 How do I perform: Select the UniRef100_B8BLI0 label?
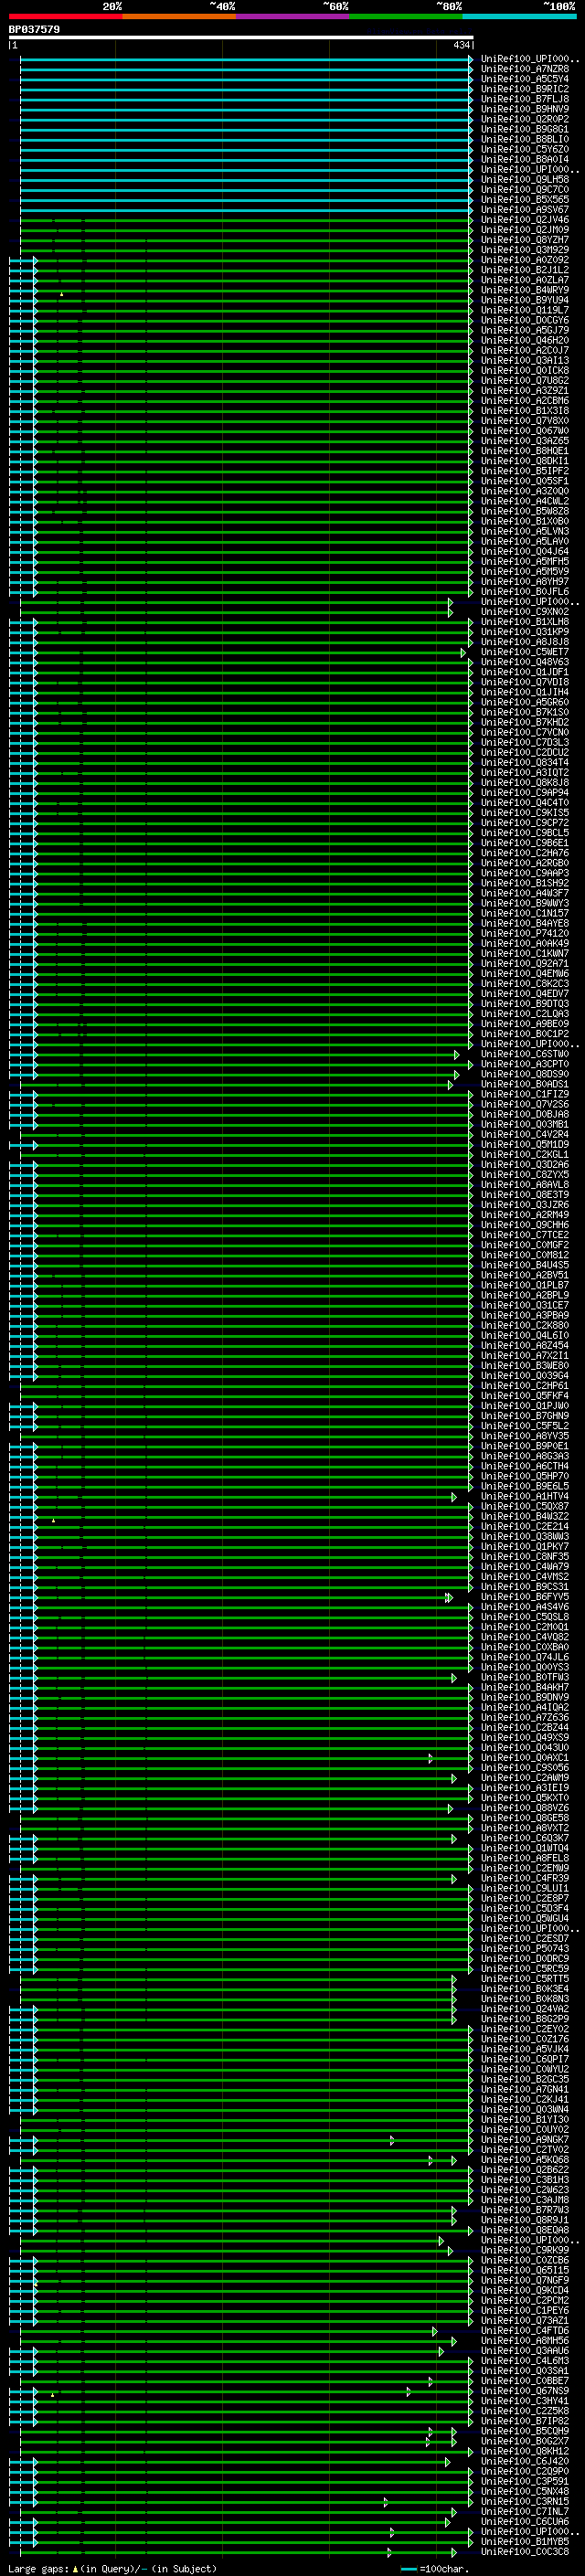(525, 139)
